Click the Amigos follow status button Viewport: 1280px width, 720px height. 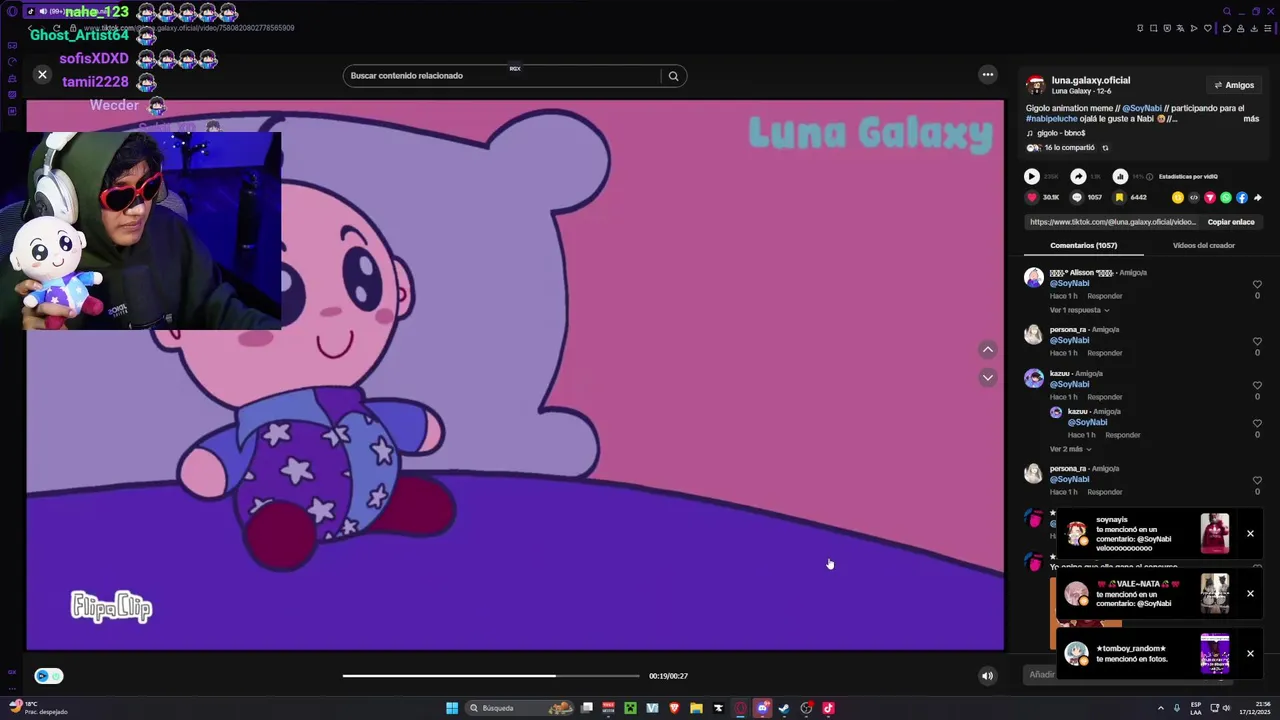[1233, 85]
